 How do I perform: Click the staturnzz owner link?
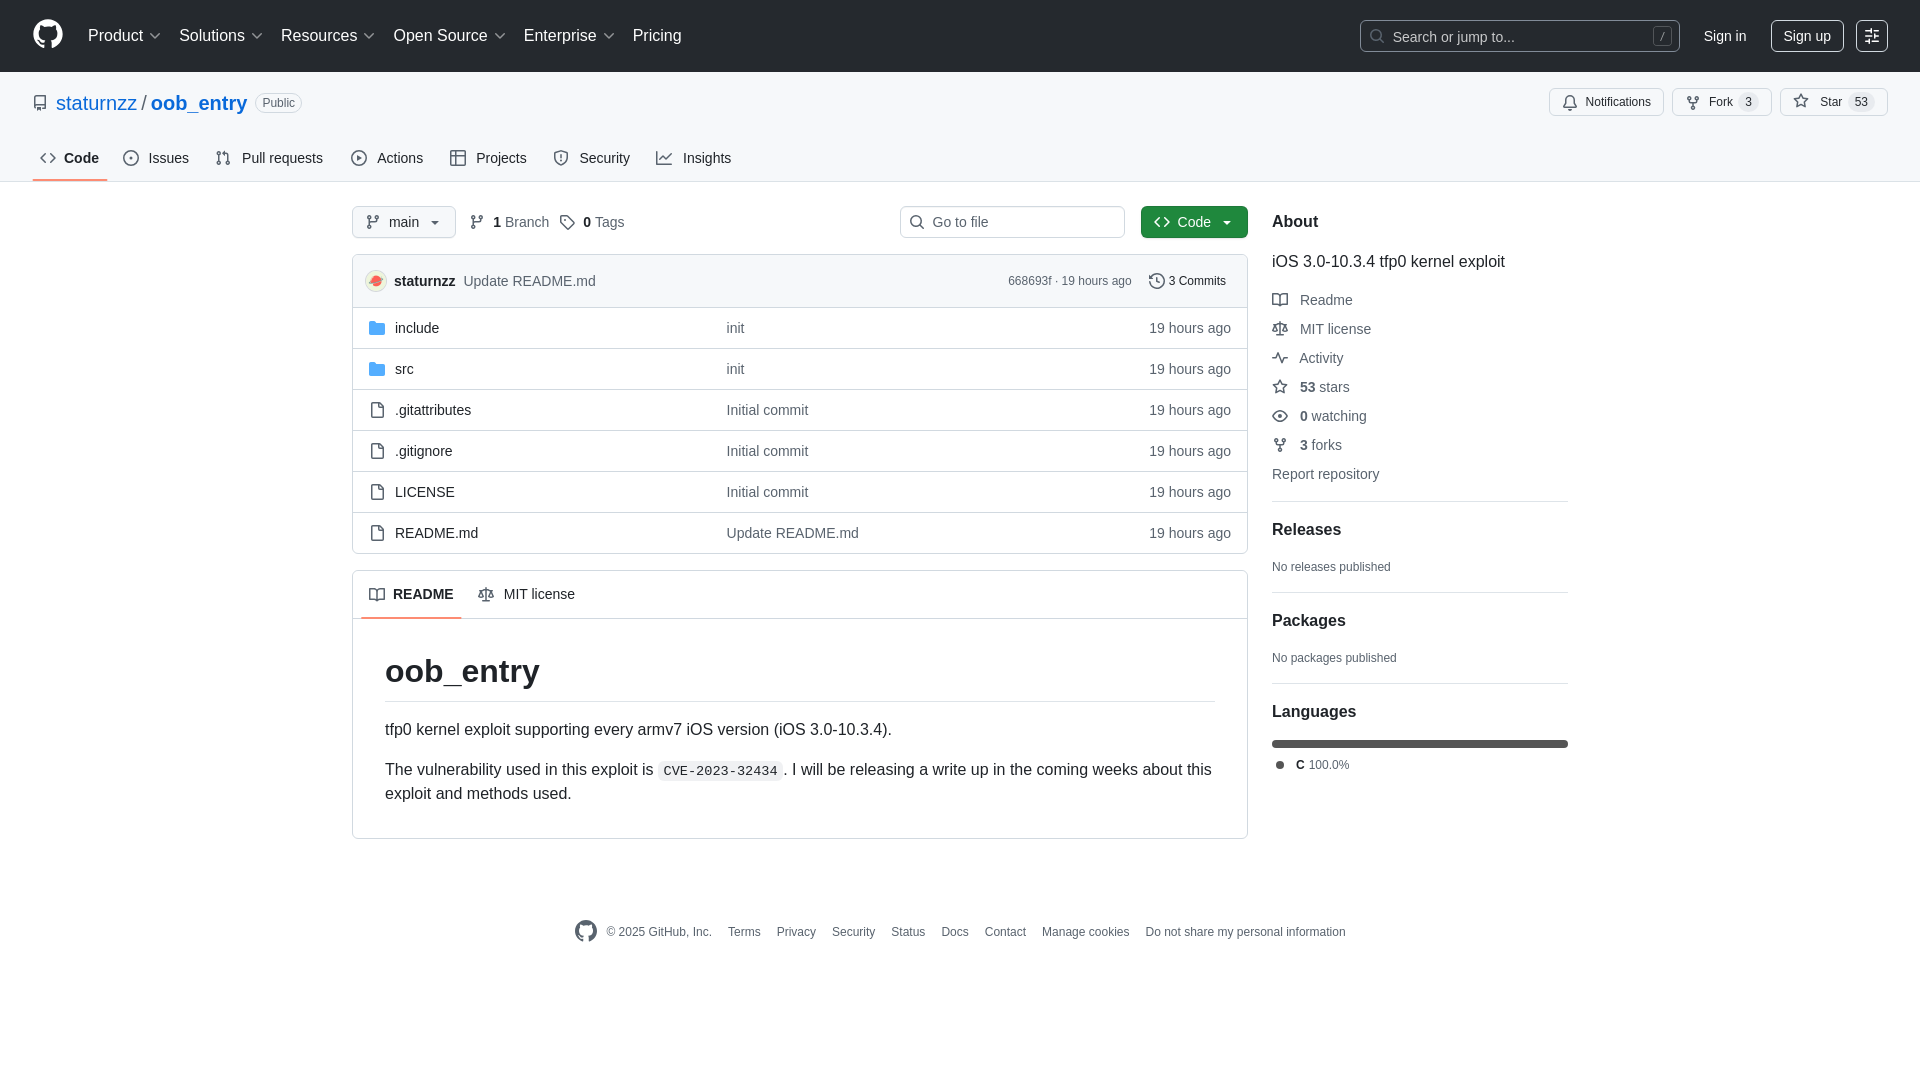pyautogui.click(x=96, y=103)
